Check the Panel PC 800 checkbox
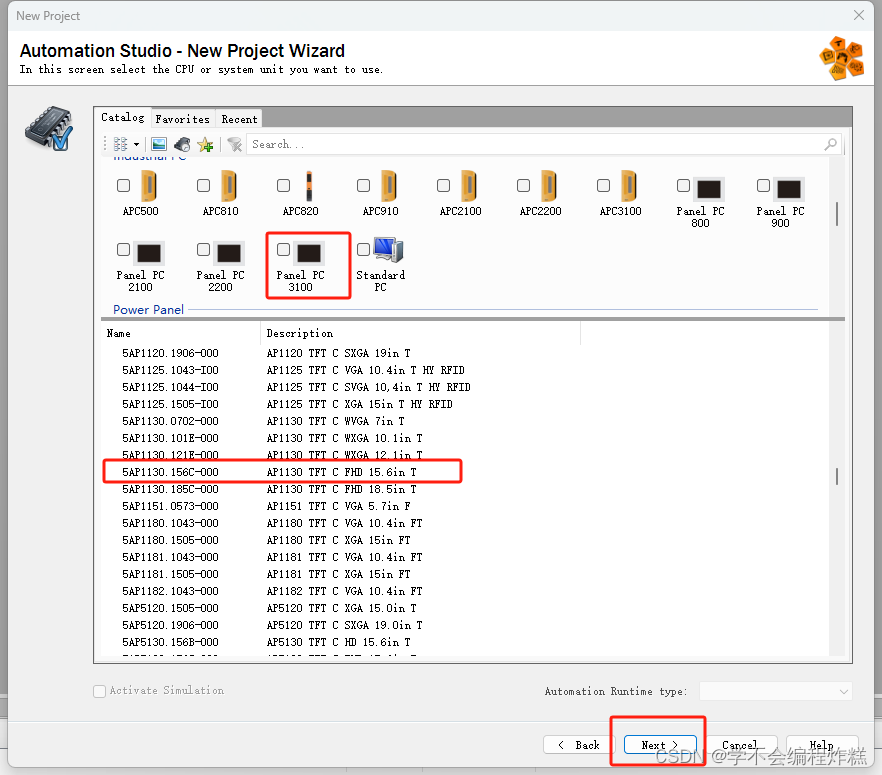The height and width of the screenshot is (775, 882). coord(683,185)
